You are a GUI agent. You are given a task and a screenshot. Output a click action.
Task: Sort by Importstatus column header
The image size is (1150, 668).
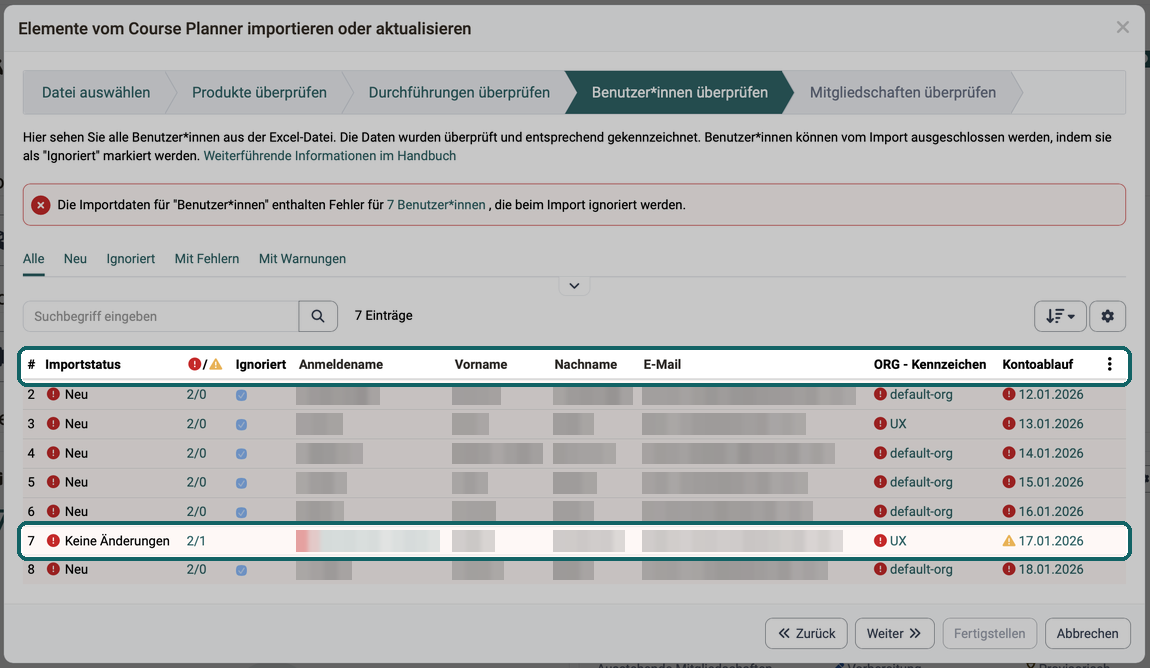pos(83,364)
